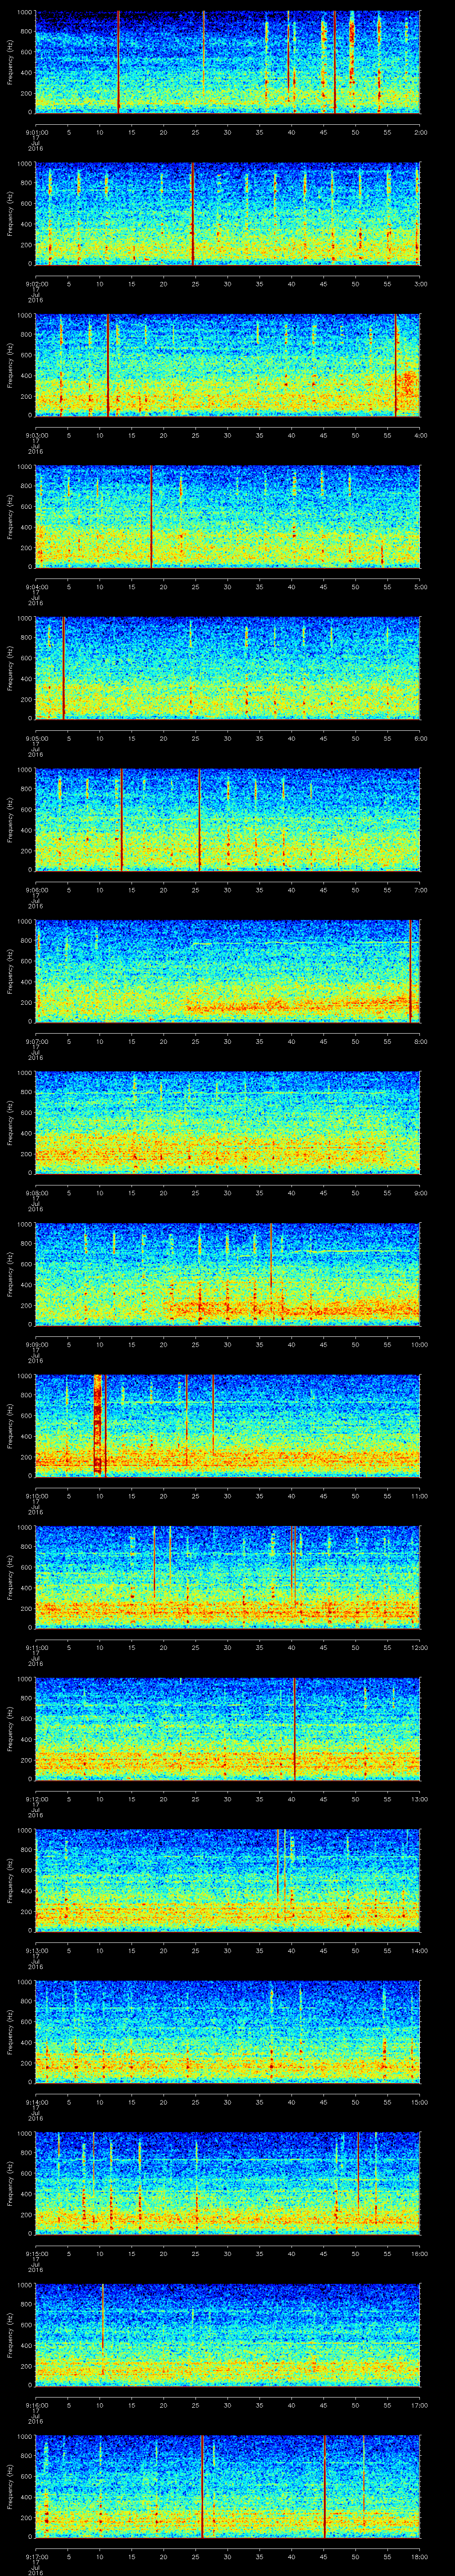Screen dimensions: 455x2576
Task: Click 'Frequency (Hz)' label of the 9:01:00 panel
Action: tap(10, 62)
